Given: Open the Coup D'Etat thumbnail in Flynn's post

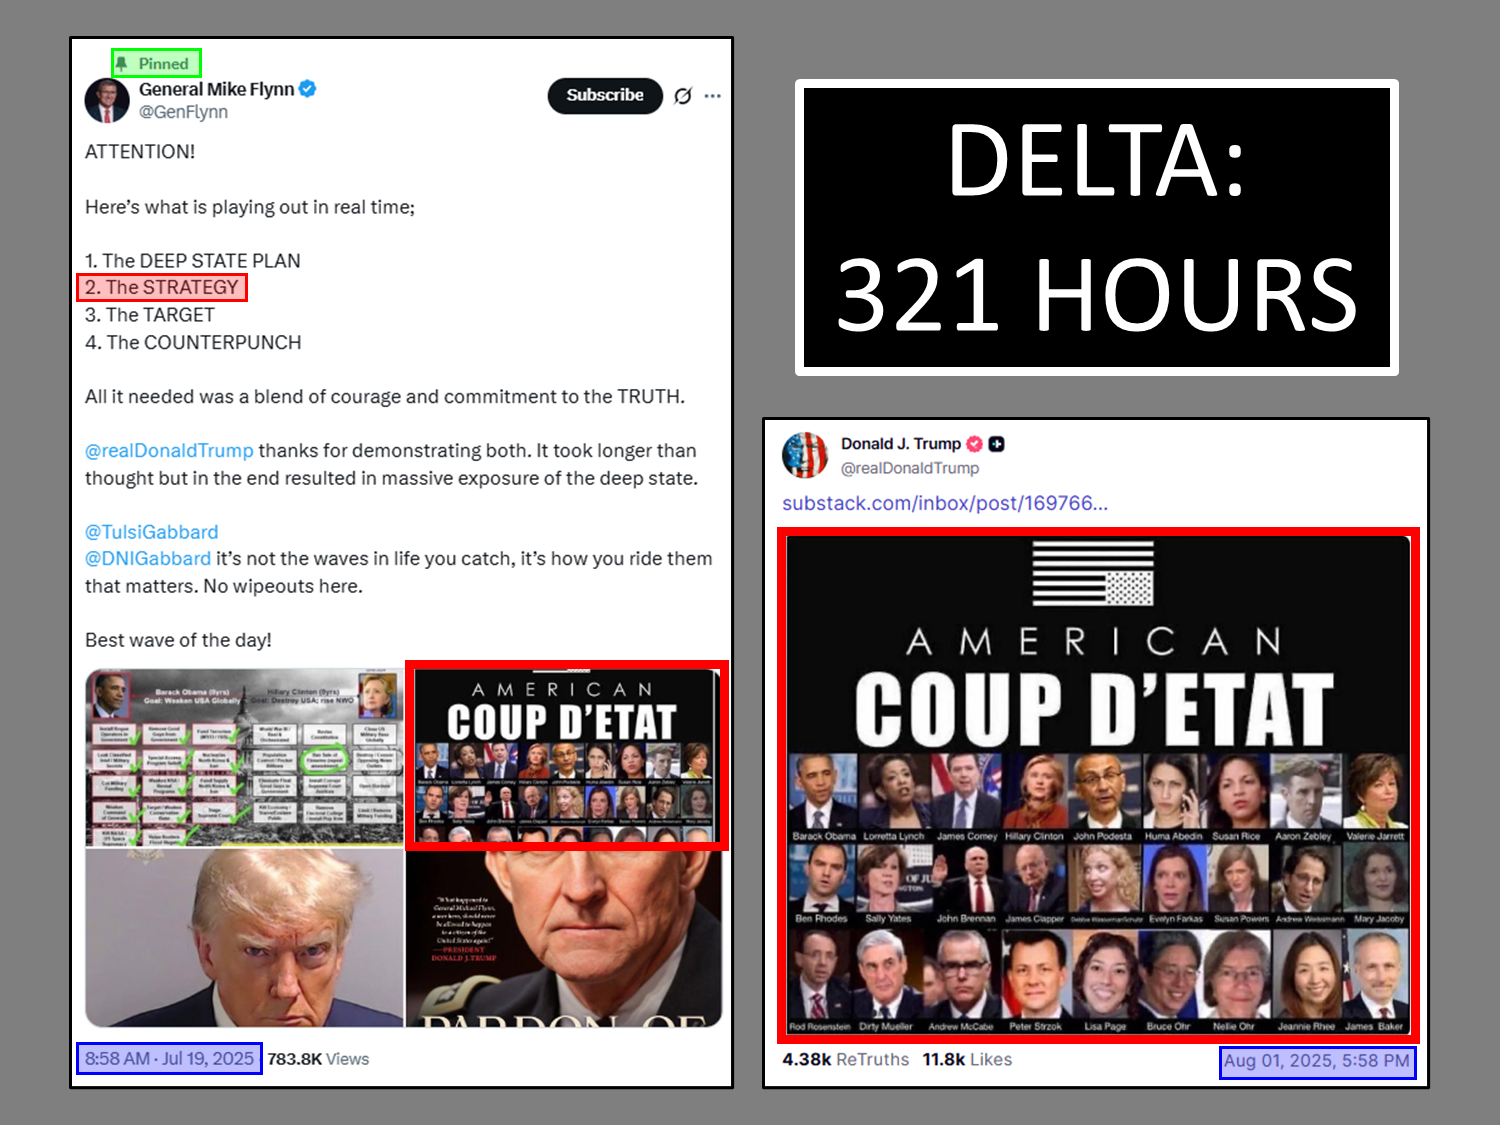Looking at the screenshot, I should pos(566,755).
